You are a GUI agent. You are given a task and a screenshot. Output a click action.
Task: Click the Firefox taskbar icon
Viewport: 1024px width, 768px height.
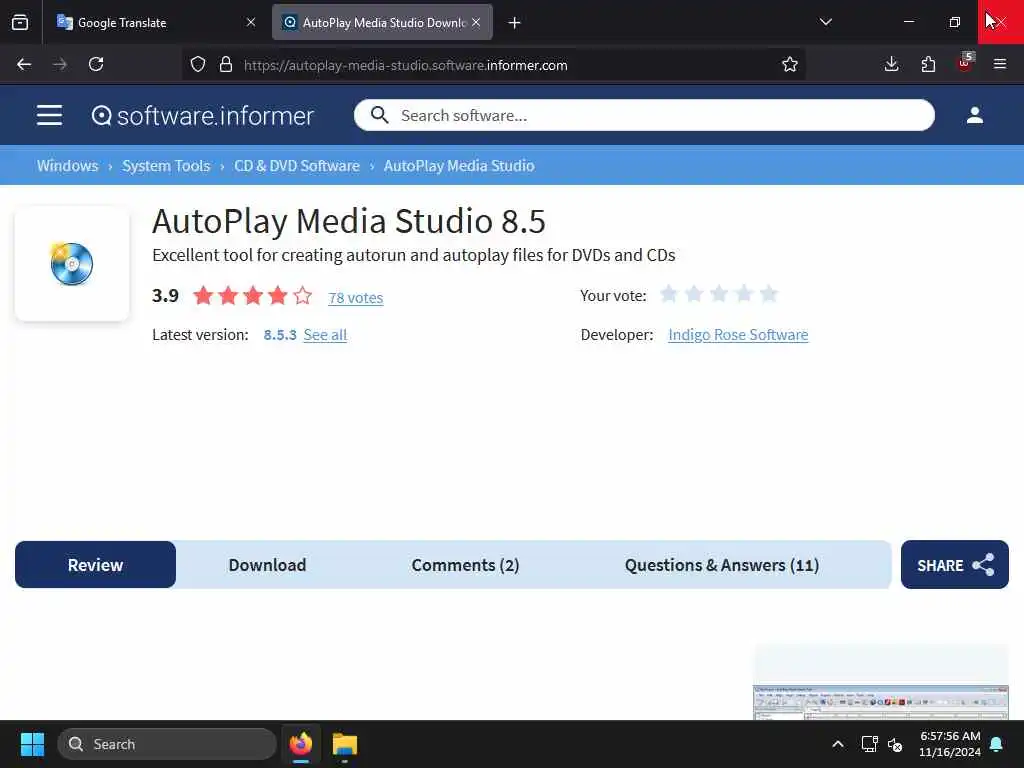click(301, 744)
